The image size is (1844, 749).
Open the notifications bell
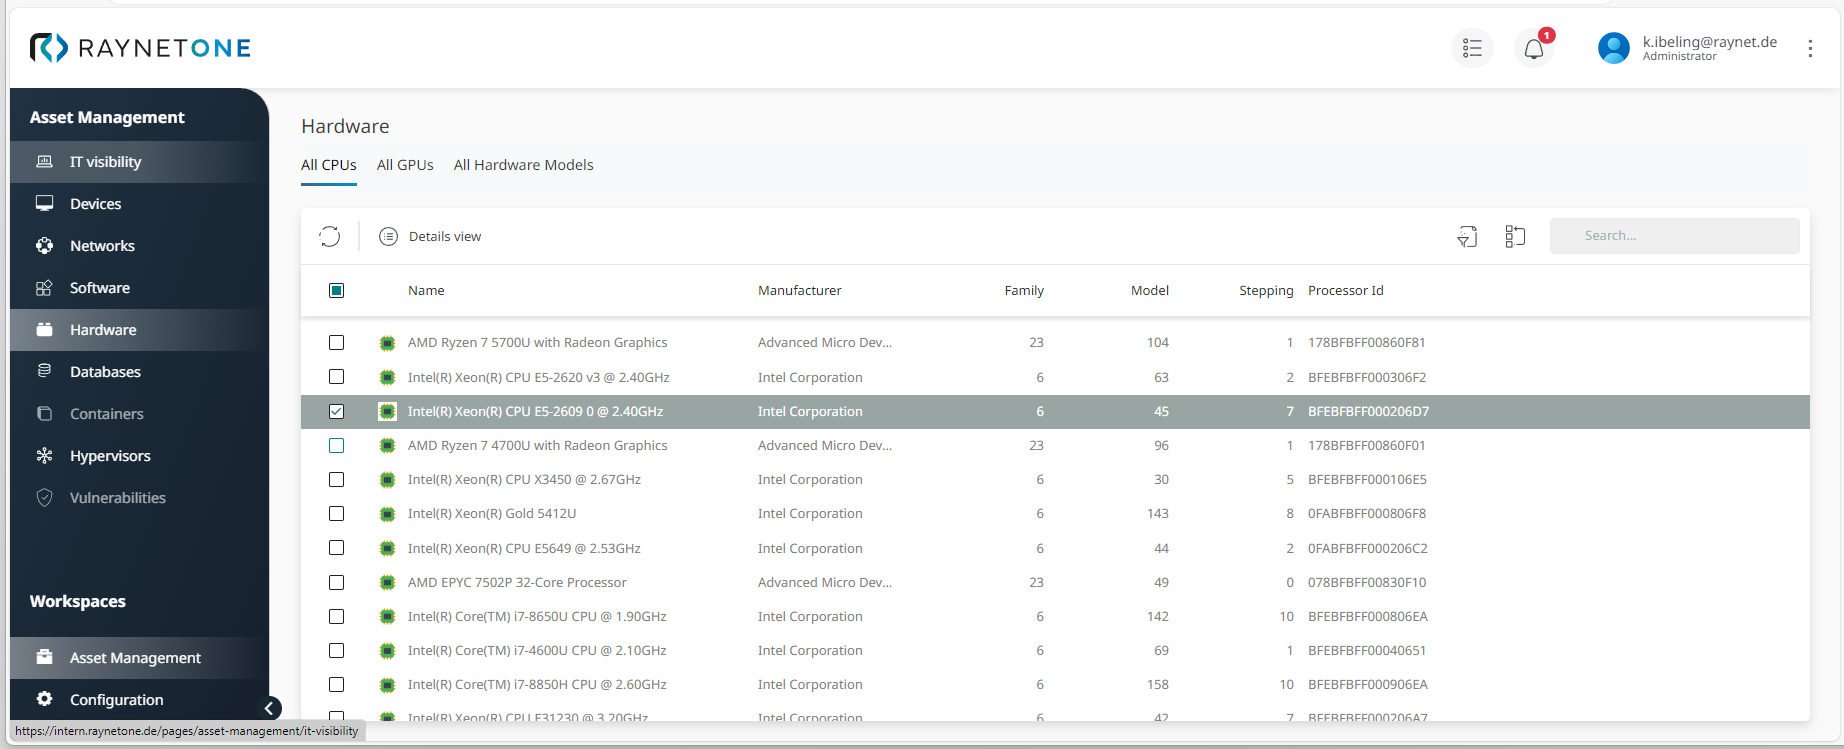point(1533,48)
